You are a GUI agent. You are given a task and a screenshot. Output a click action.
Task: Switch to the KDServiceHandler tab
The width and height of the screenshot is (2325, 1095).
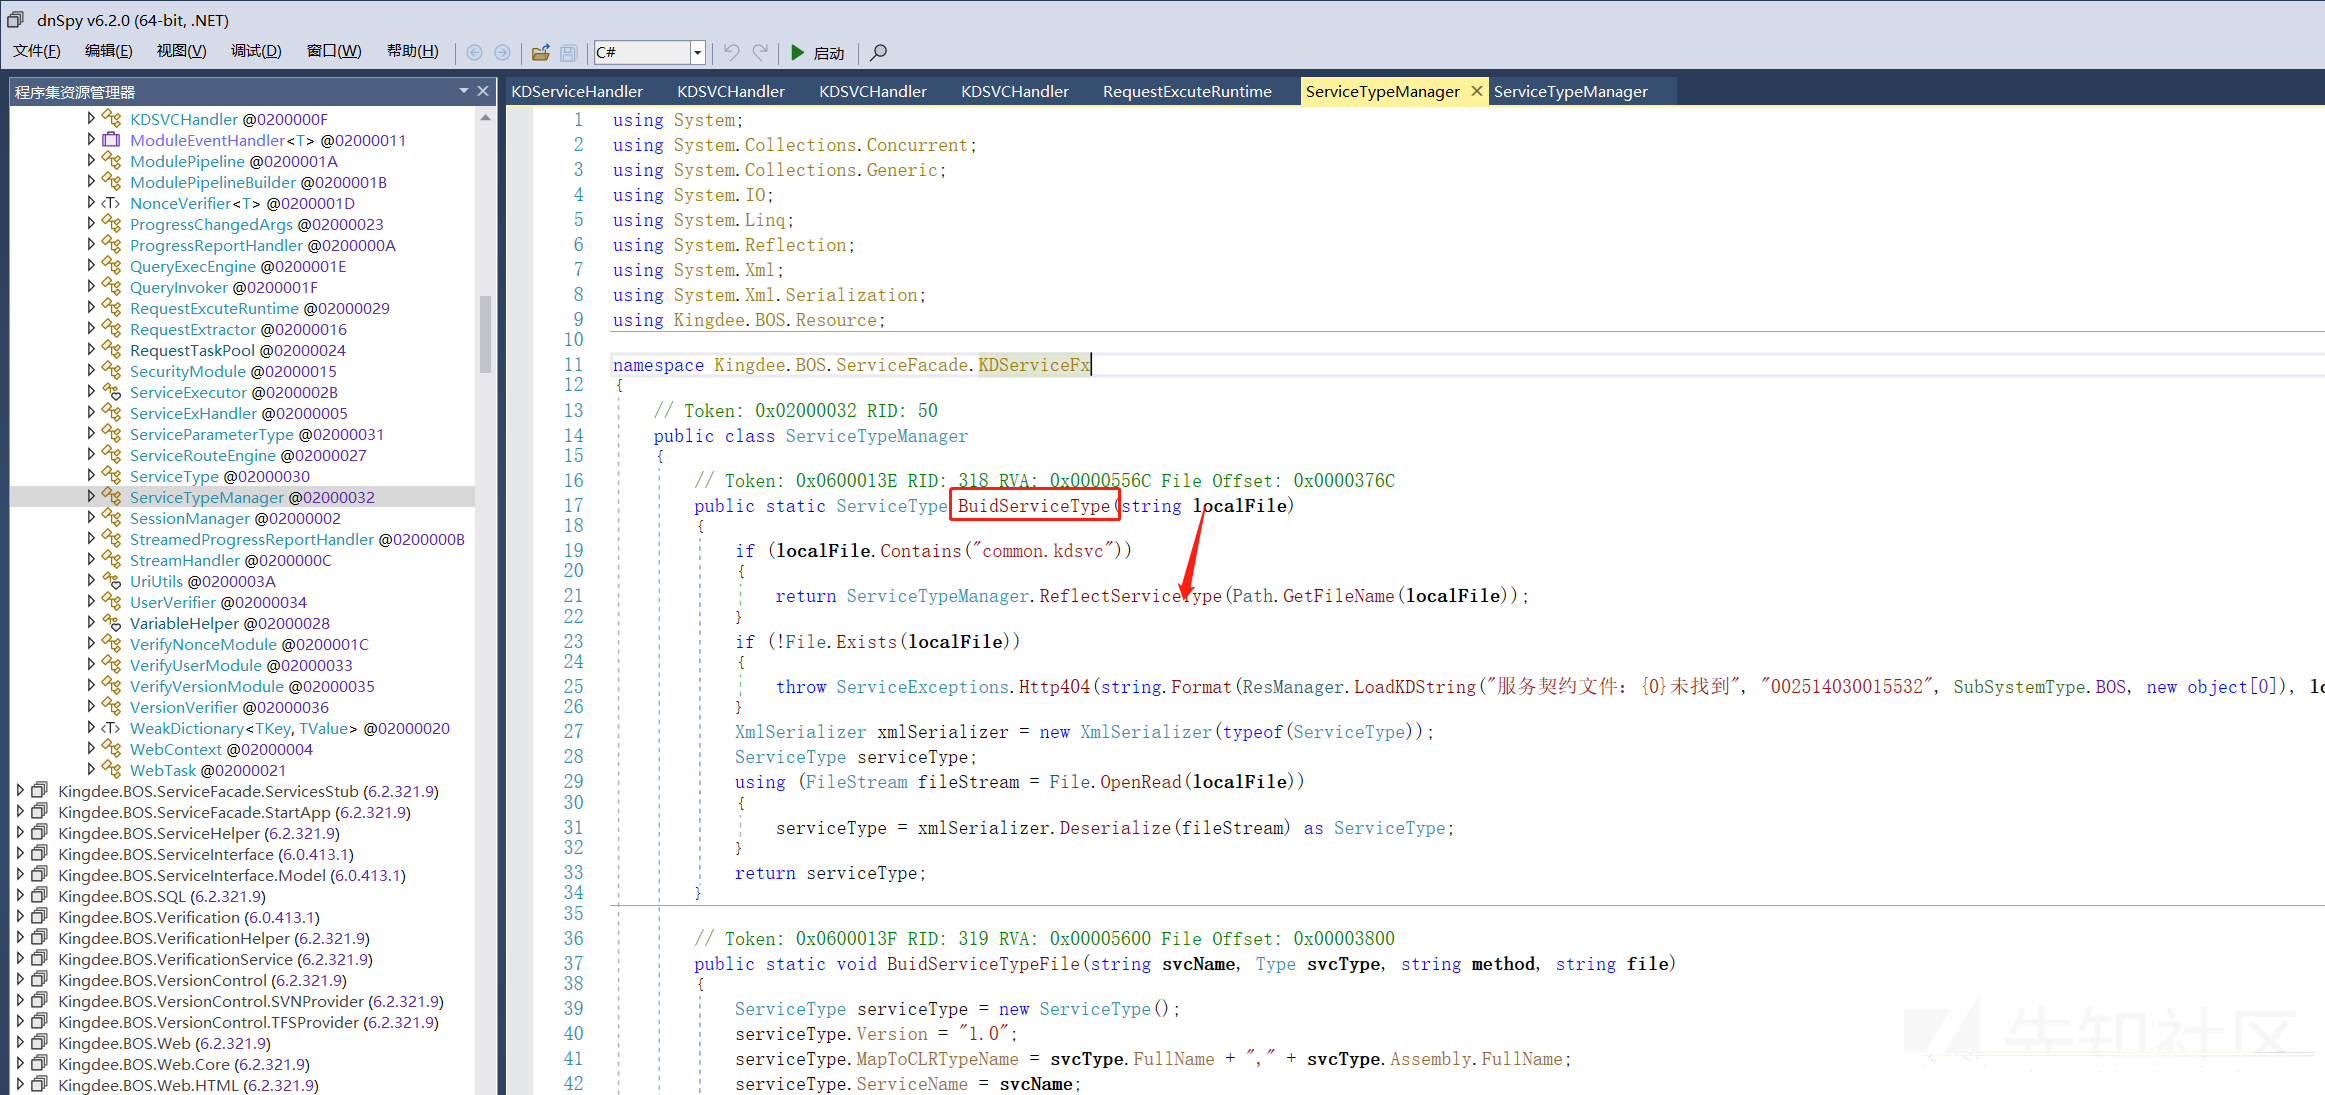click(x=577, y=91)
